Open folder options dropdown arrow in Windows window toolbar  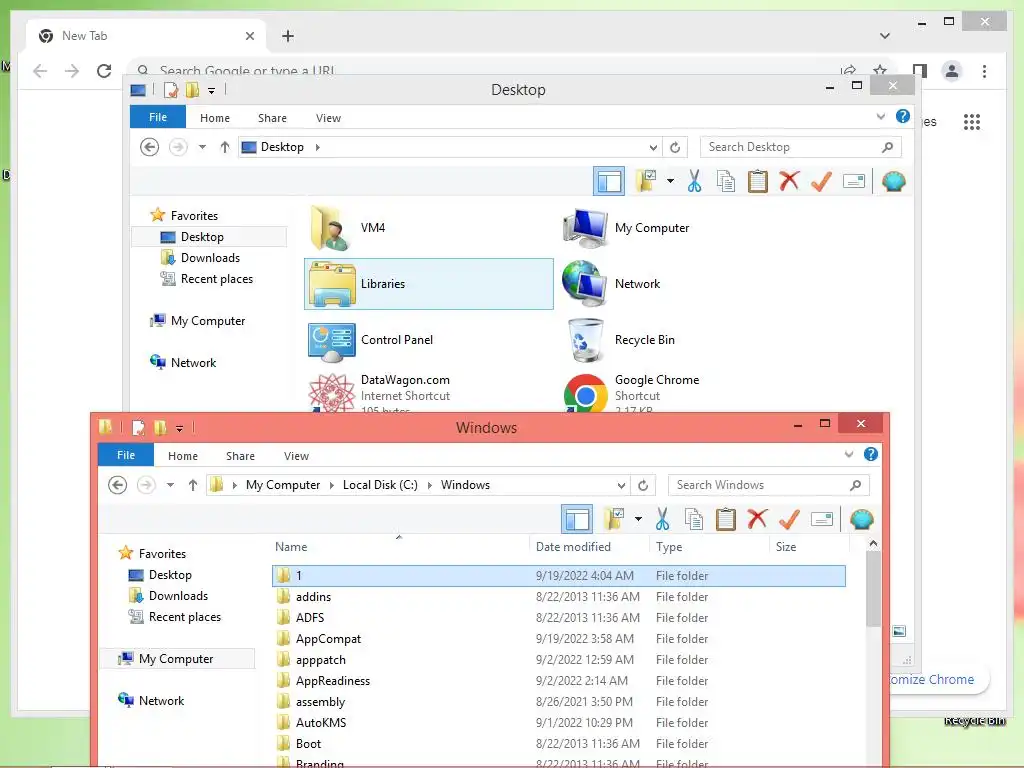click(638, 519)
